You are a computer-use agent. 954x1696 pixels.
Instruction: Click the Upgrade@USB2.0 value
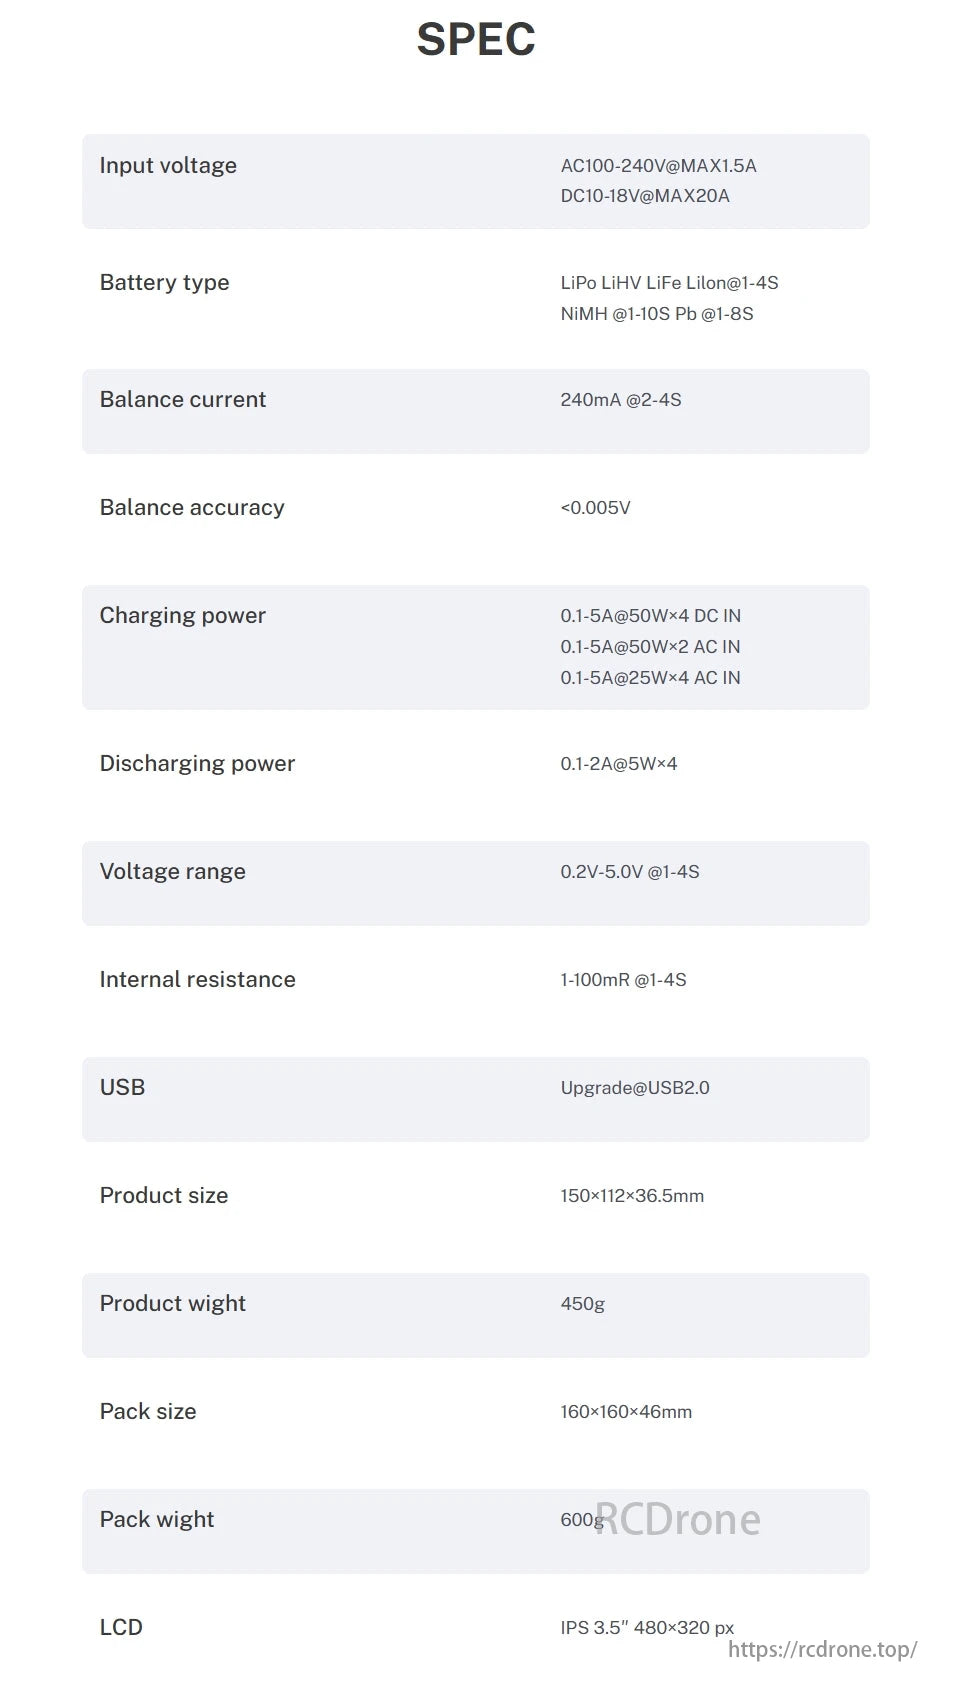tap(634, 1088)
